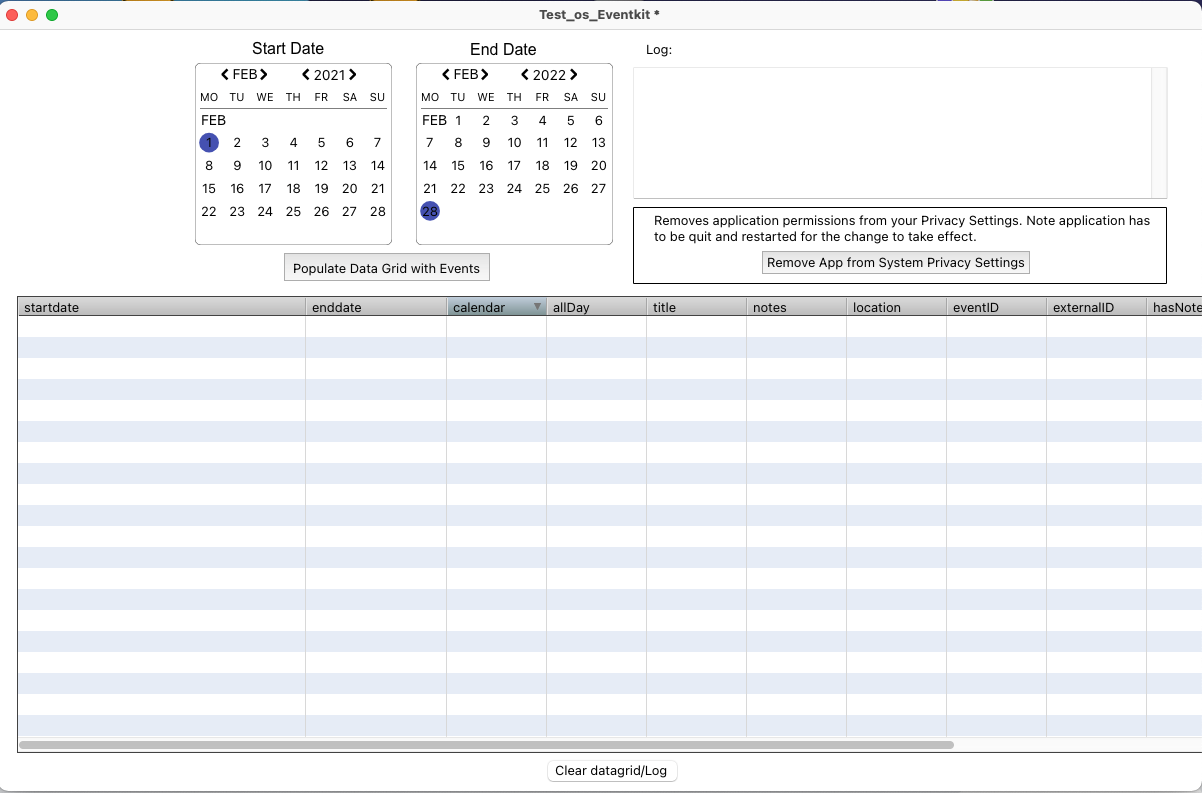The width and height of the screenshot is (1202, 793).
Task: Go to previous year in Start Date calendar
Action: (x=306, y=75)
